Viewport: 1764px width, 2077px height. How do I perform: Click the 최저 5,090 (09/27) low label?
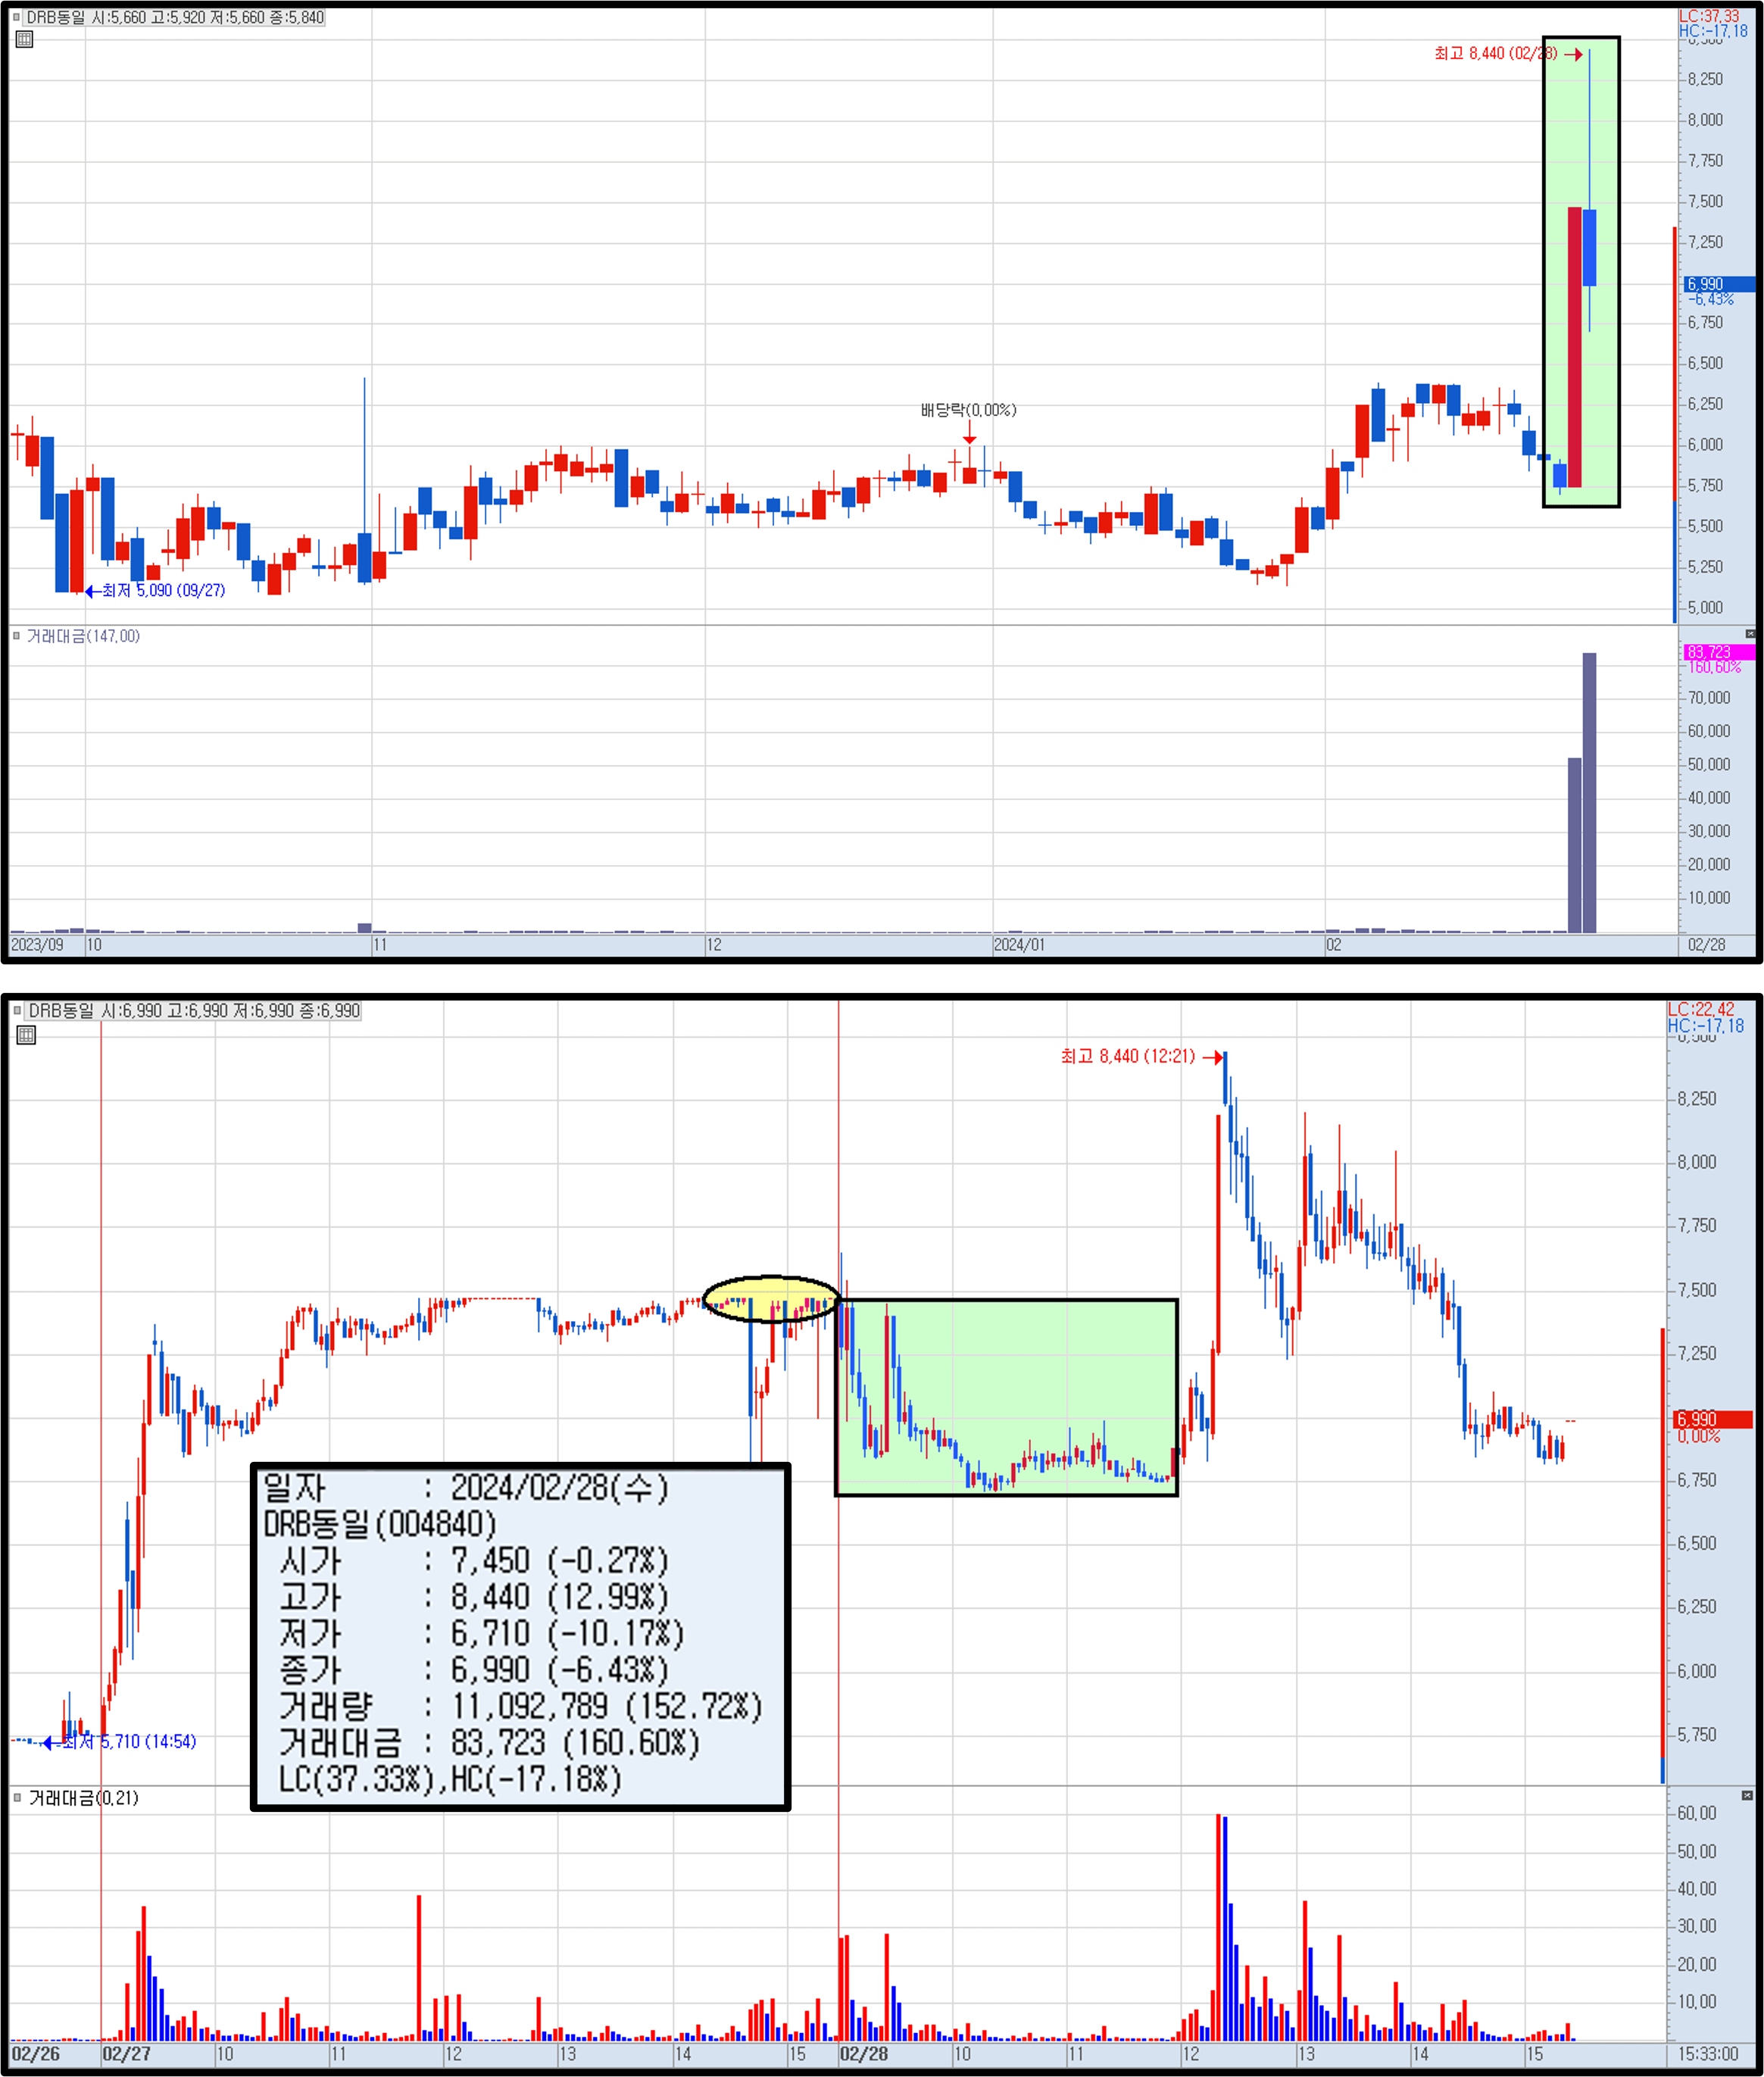pos(164,591)
